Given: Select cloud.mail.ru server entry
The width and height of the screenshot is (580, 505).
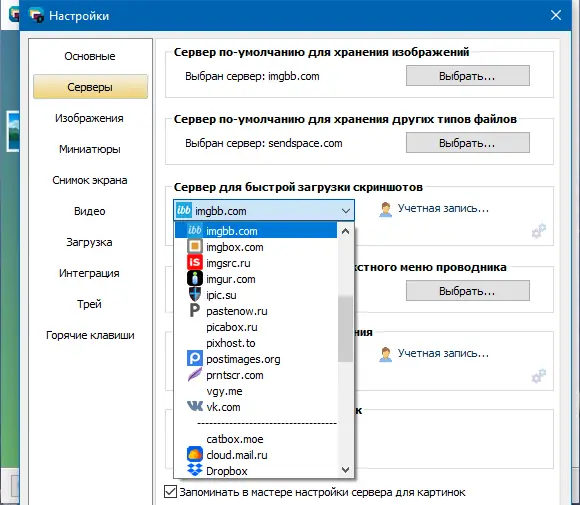Looking at the screenshot, I should pyautogui.click(x=256, y=455).
